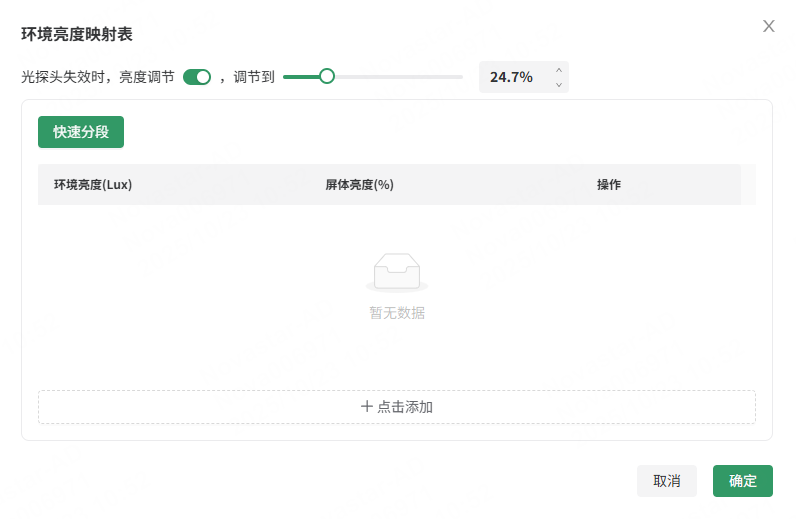Screen dimensions: 796x519
Task: Click the 暂无数据 empty state text
Action: (397, 313)
